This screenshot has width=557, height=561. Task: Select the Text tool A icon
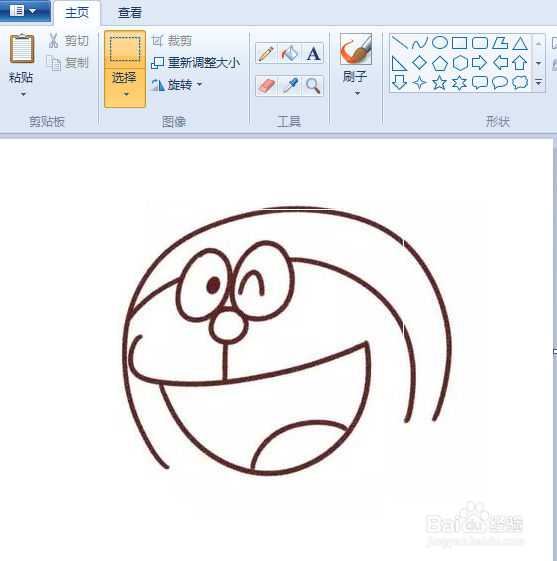tap(313, 54)
